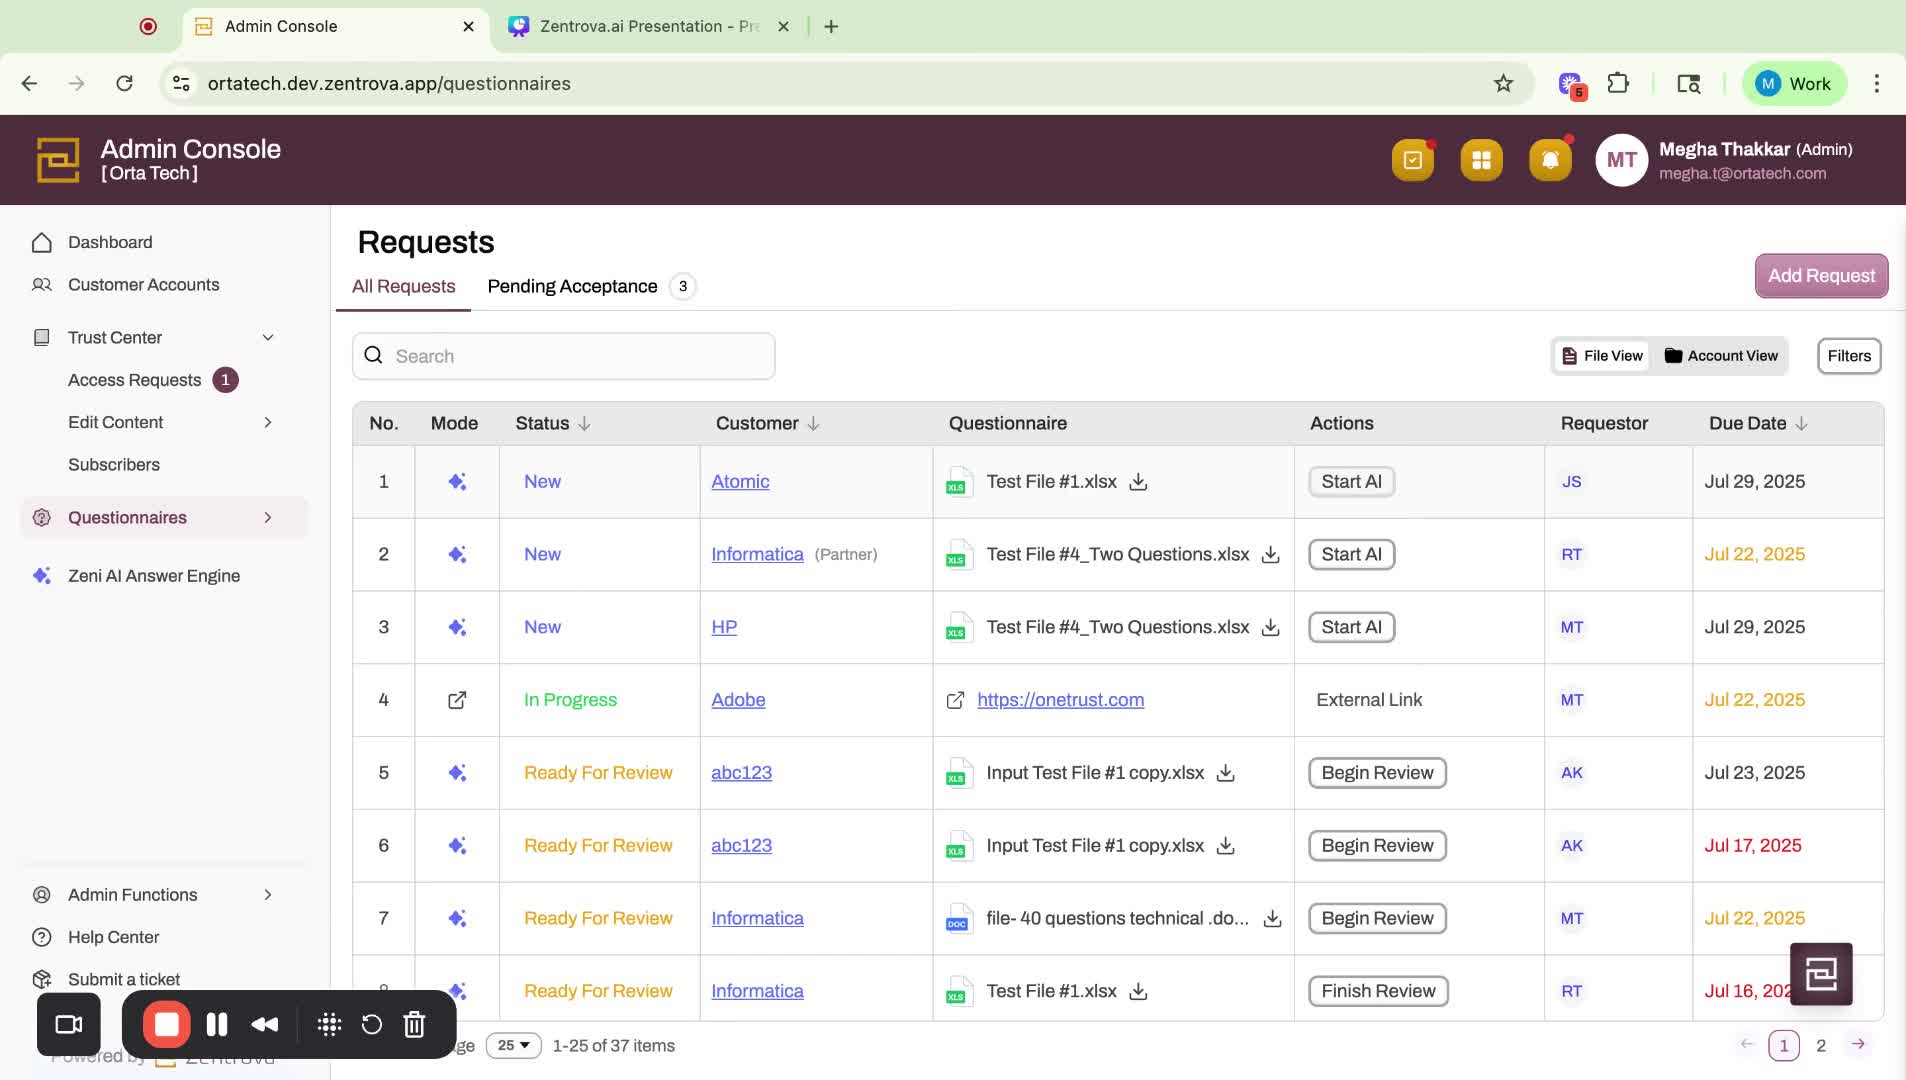Bookmark this page with the star icon

[1503, 84]
